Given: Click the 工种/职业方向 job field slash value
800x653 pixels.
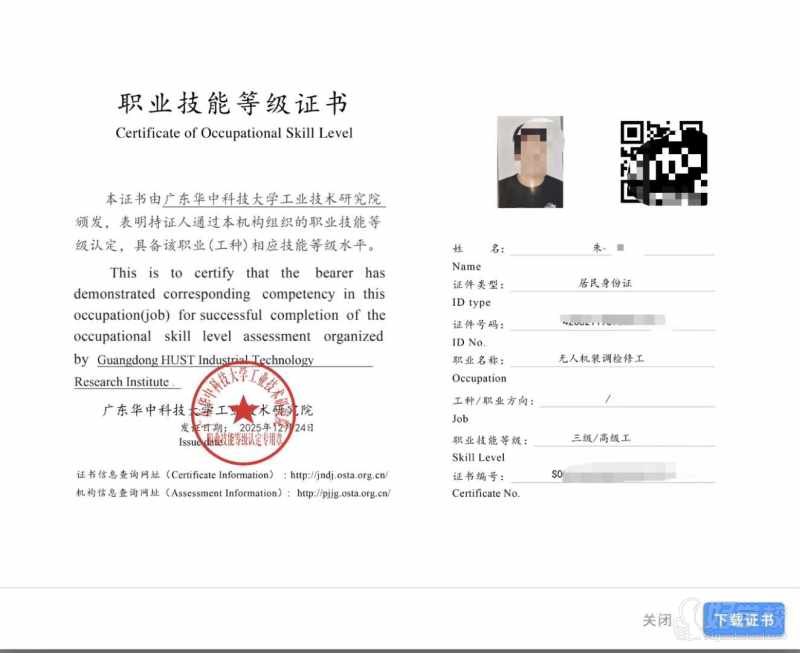Looking at the screenshot, I should pos(607,399).
